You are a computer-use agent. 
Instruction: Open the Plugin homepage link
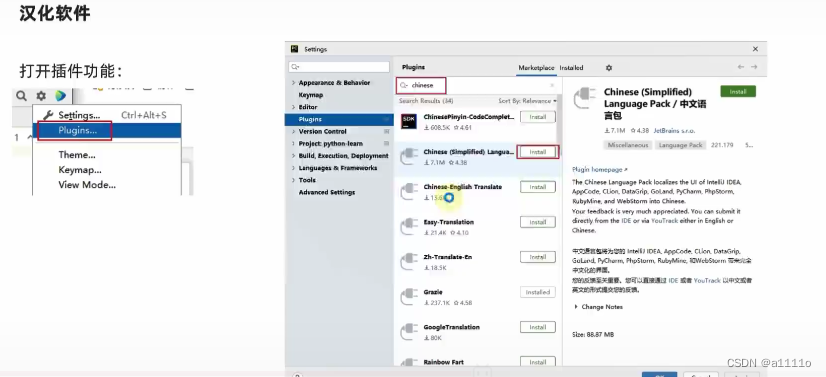pos(599,170)
